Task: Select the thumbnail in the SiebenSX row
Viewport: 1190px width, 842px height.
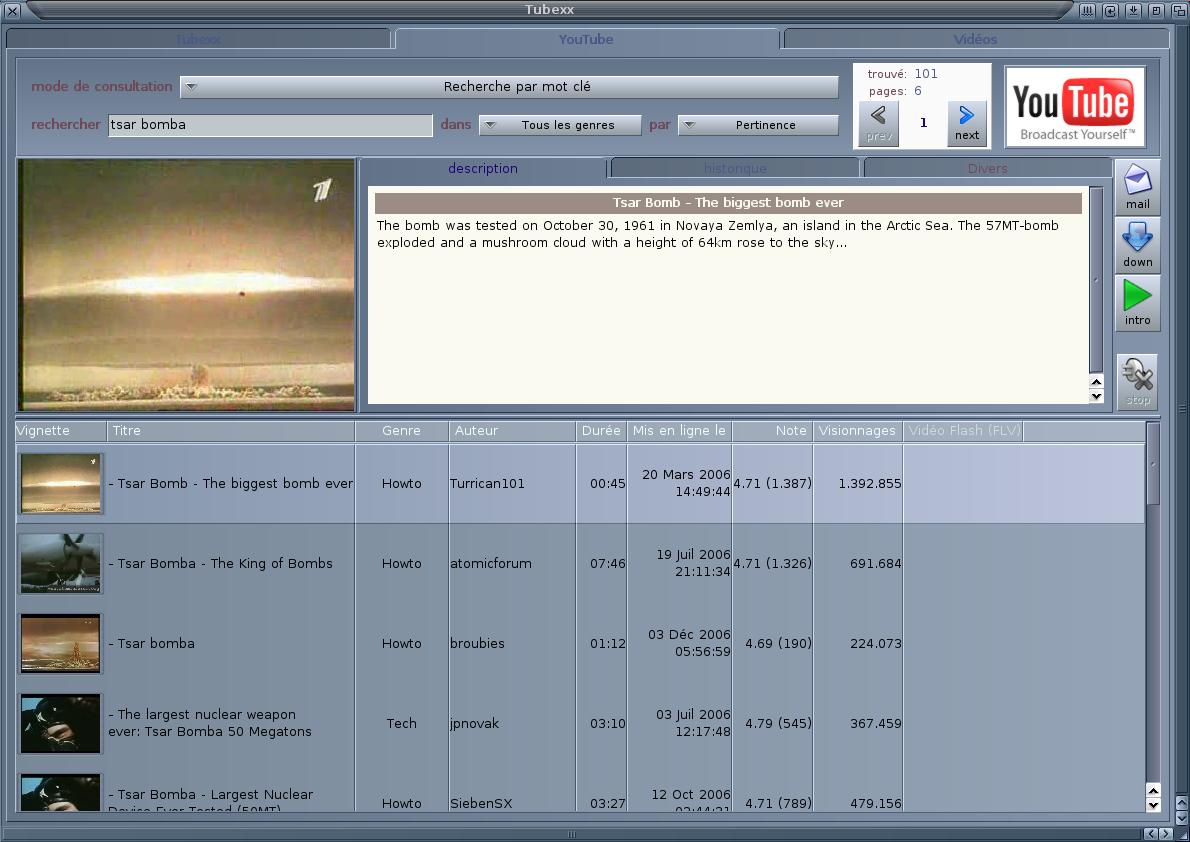Action: coord(61,793)
